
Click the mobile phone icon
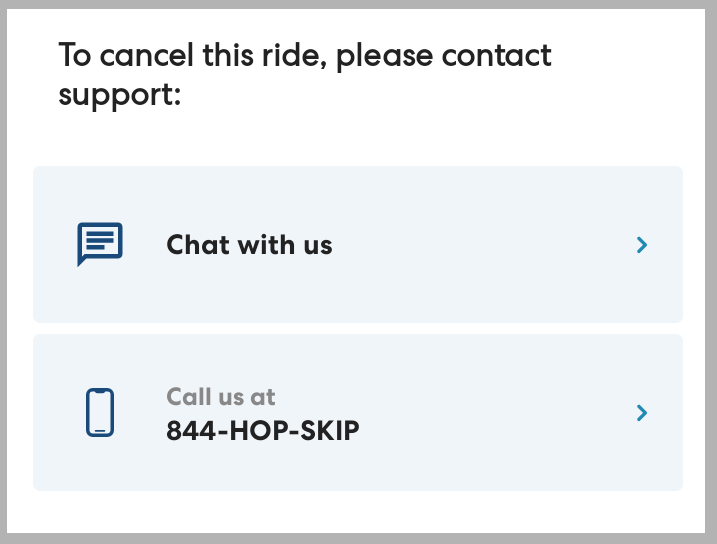pos(99,412)
